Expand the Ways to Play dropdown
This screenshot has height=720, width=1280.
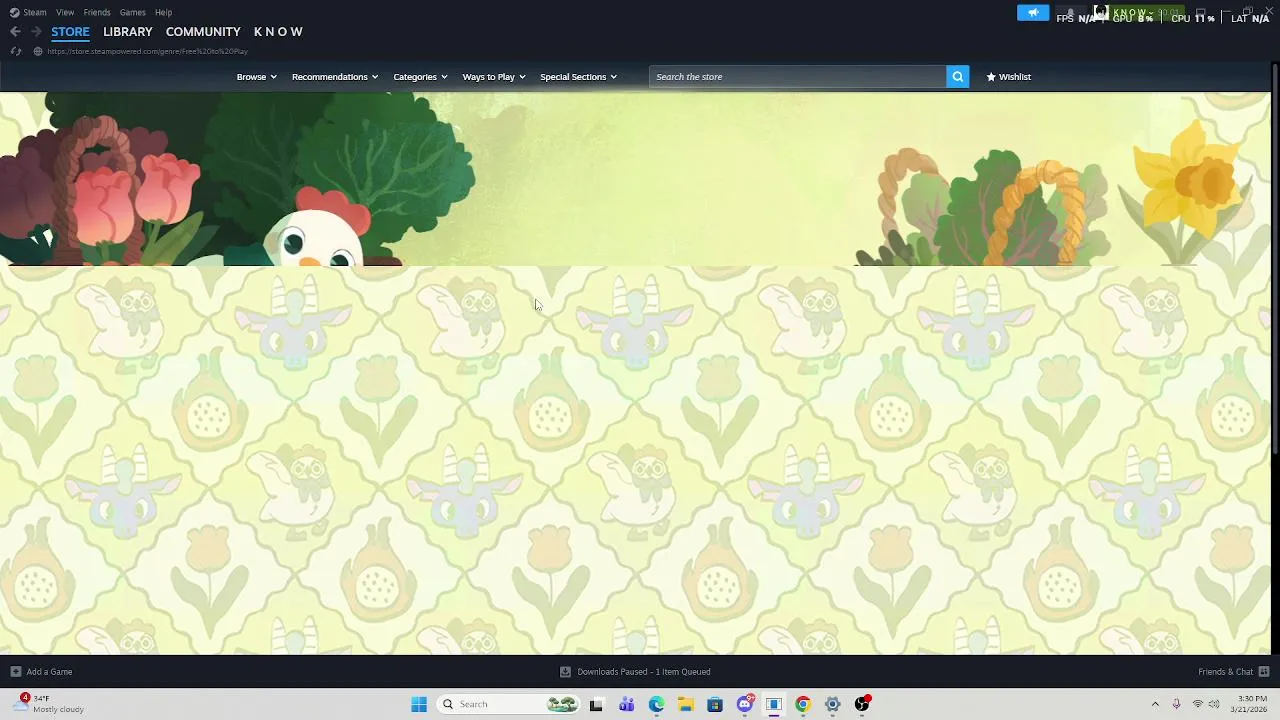point(494,77)
